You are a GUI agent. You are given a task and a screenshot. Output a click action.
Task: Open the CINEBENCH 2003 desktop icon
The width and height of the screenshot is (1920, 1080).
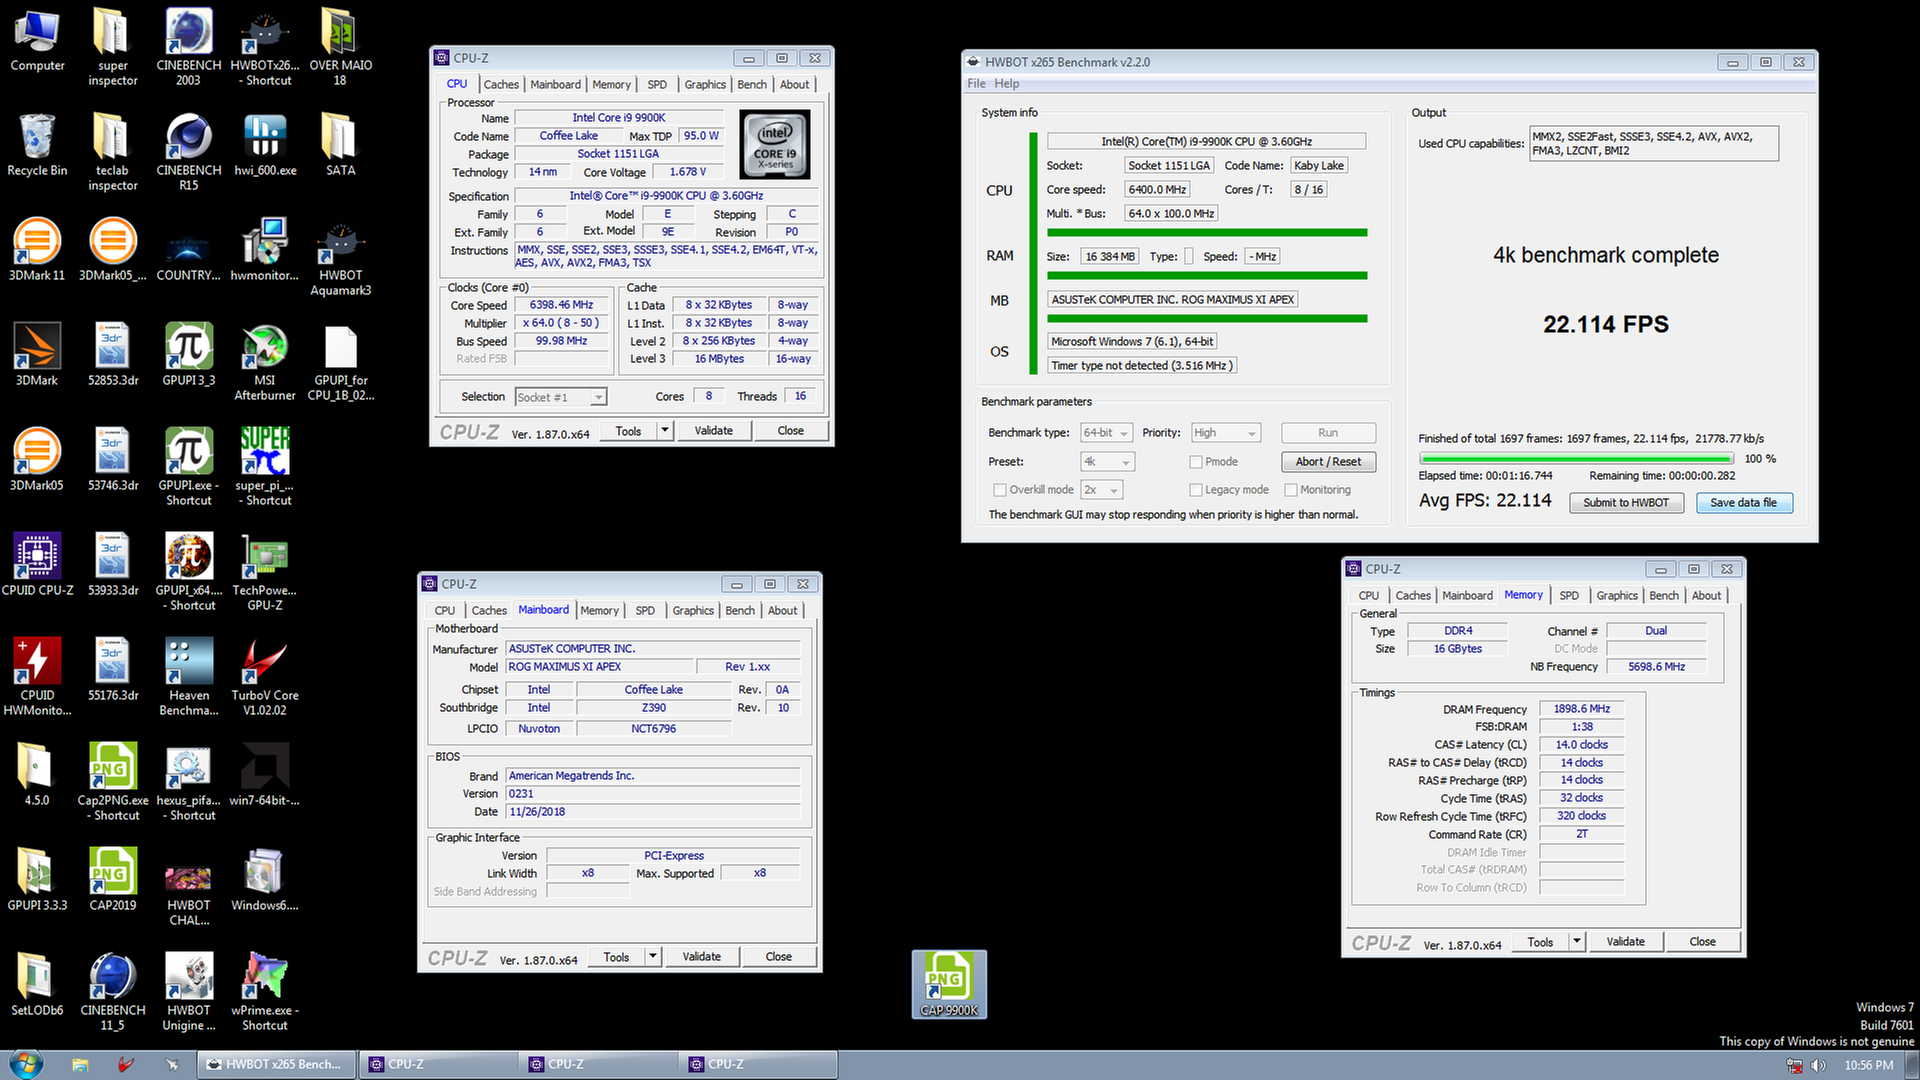click(x=188, y=47)
